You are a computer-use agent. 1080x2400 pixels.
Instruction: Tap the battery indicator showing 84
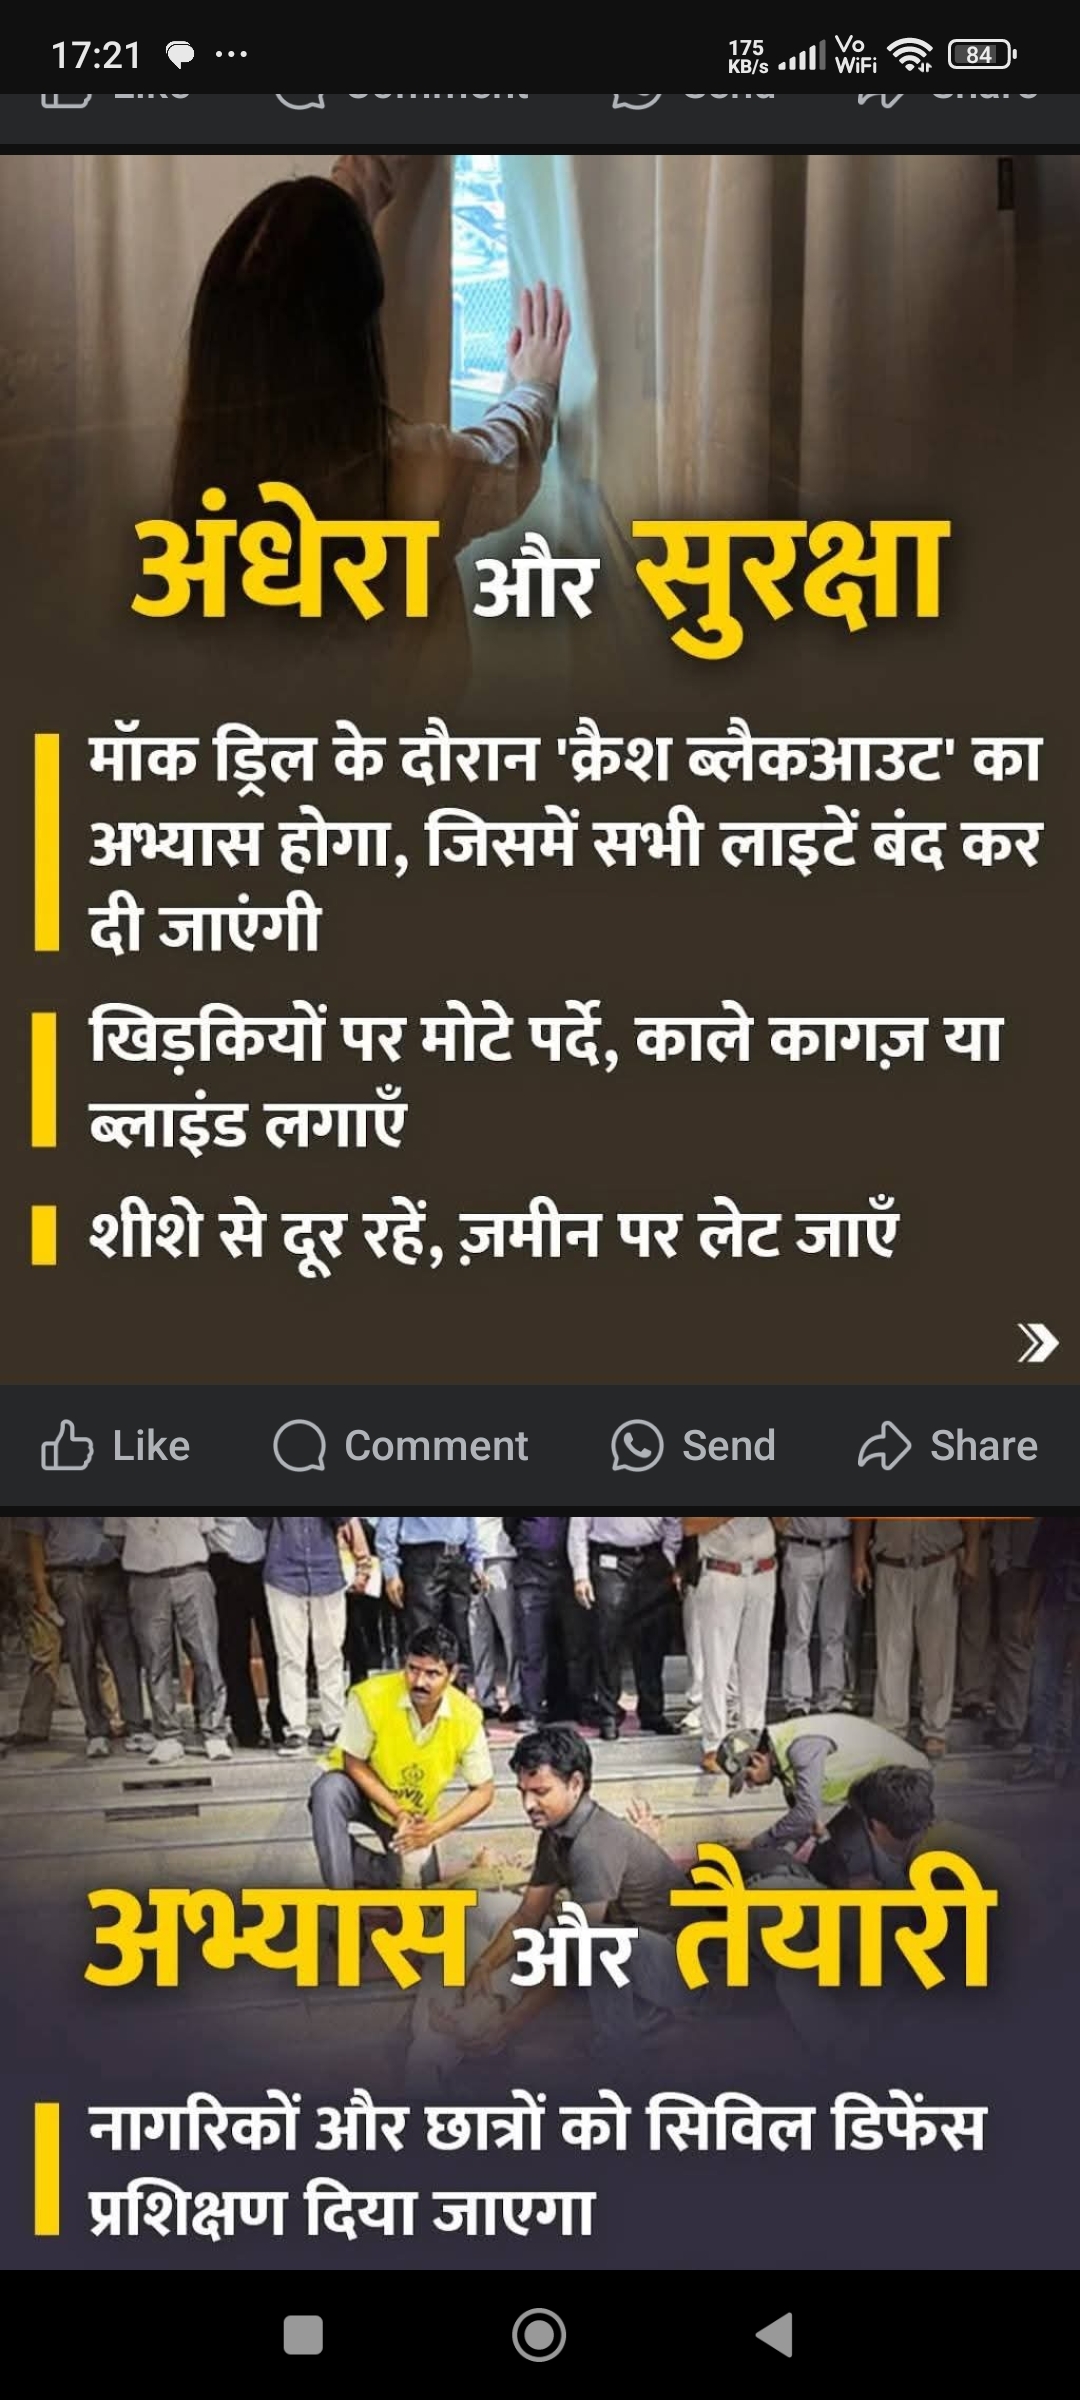pyautogui.click(x=981, y=55)
